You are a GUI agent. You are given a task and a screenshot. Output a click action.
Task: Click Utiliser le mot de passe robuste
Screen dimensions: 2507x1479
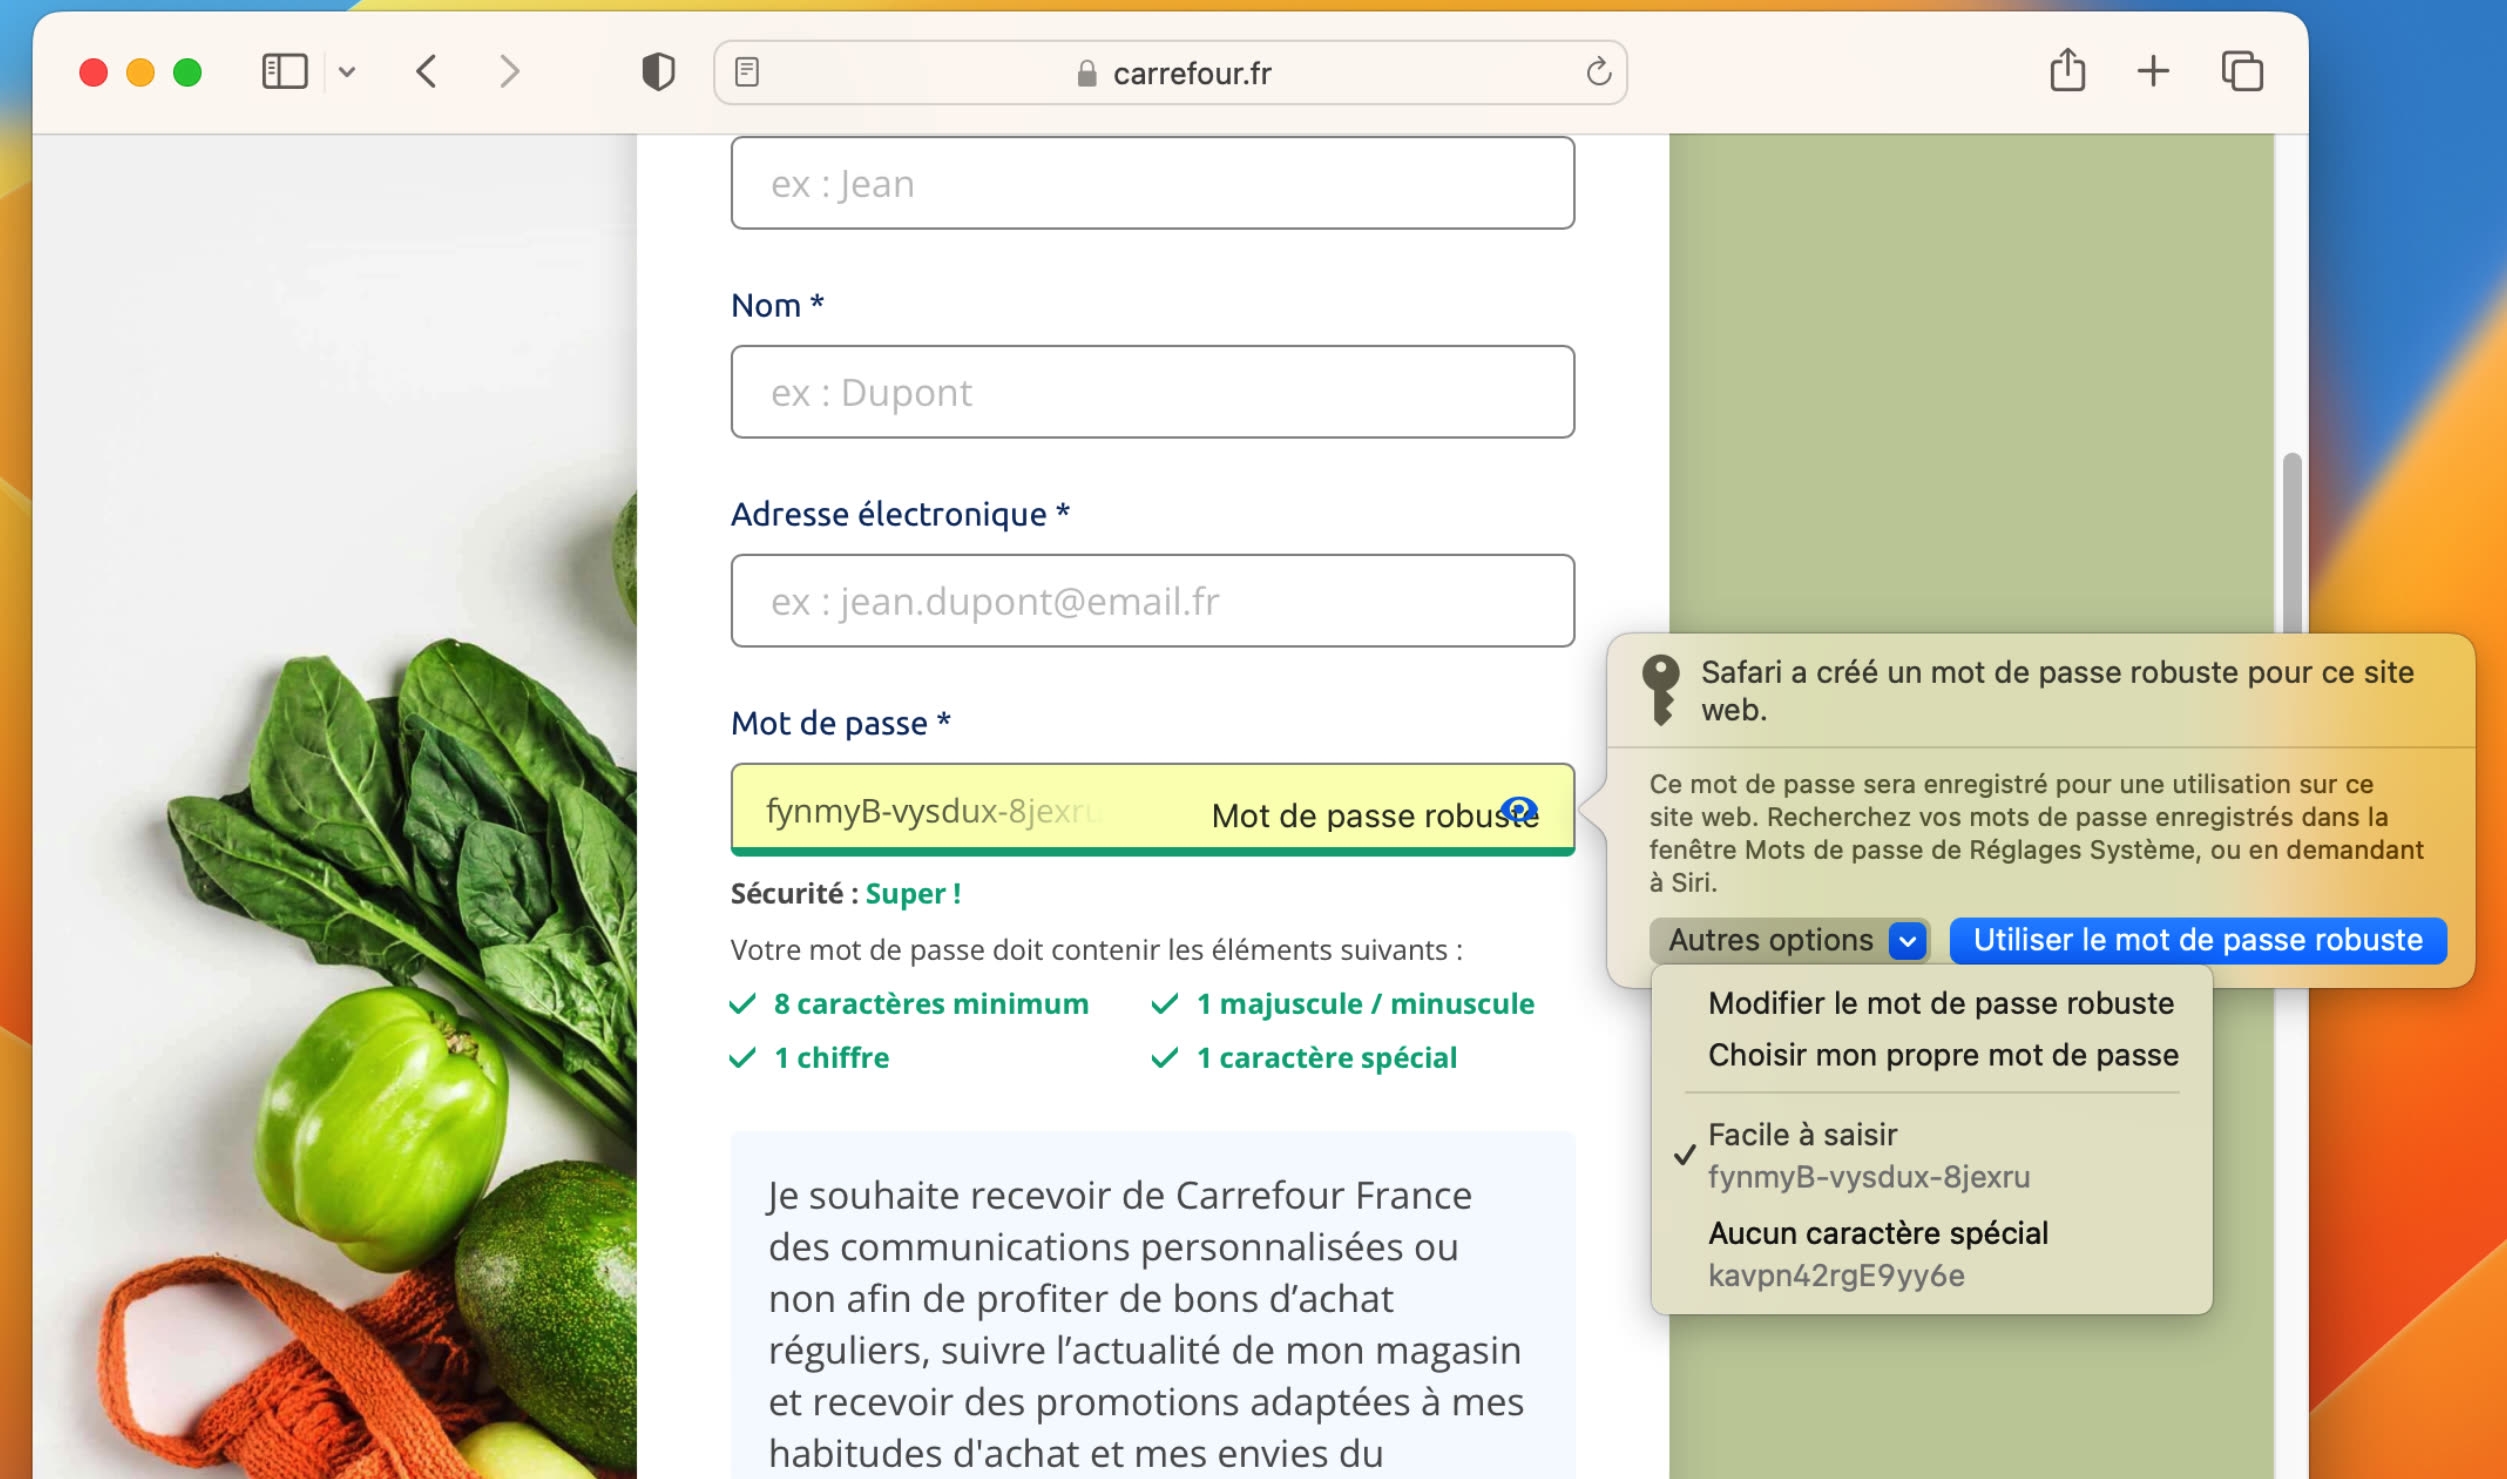[x=2198, y=940]
